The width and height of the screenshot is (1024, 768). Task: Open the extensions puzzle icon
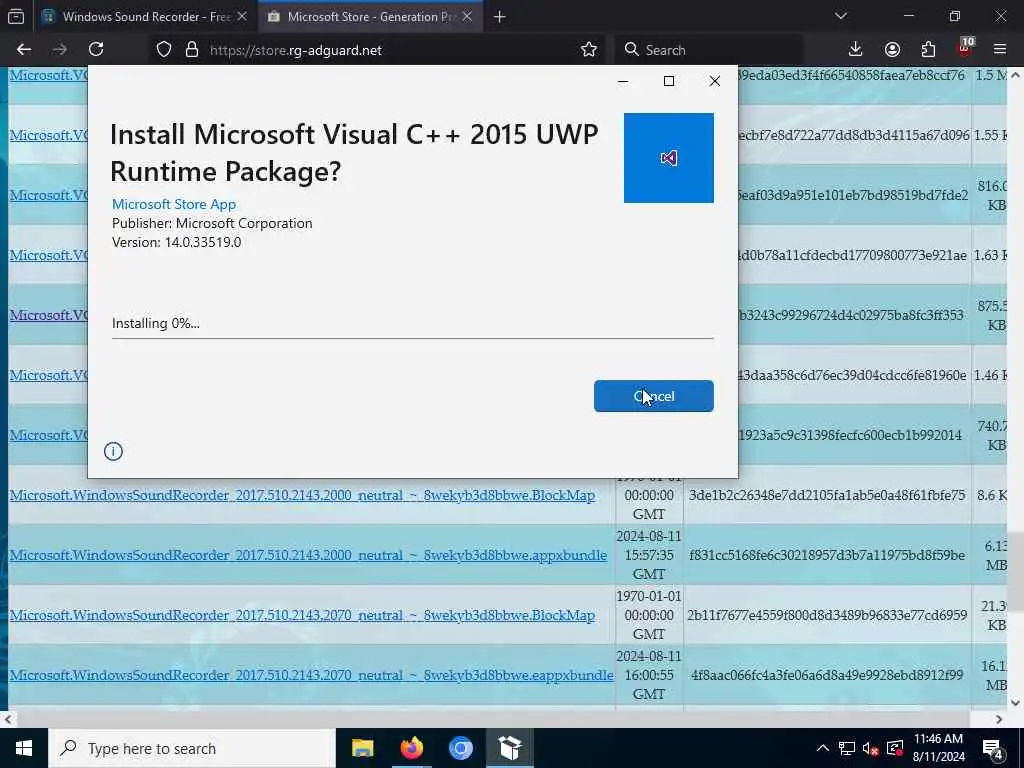tap(928, 50)
